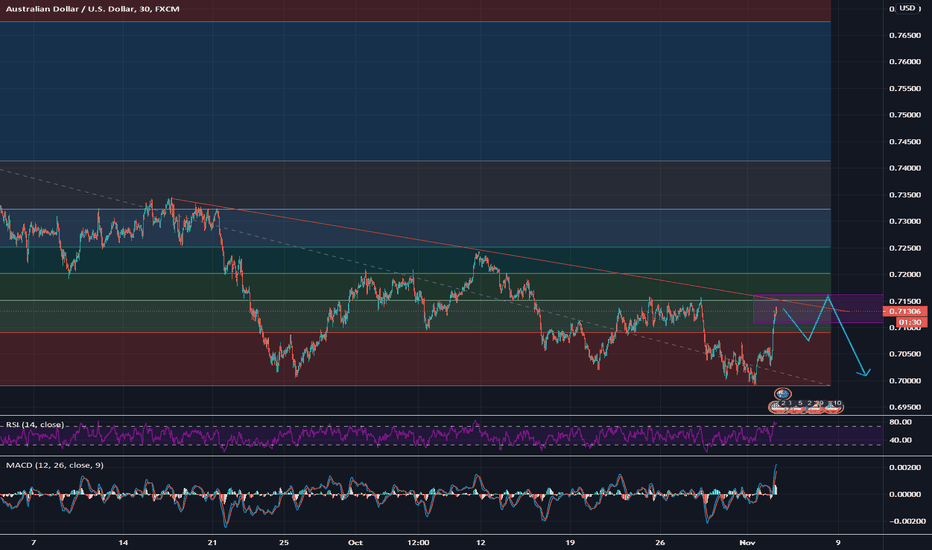Open the leftmost US flag event marker badged 2
This screenshot has height=550, width=932.
coord(777,407)
